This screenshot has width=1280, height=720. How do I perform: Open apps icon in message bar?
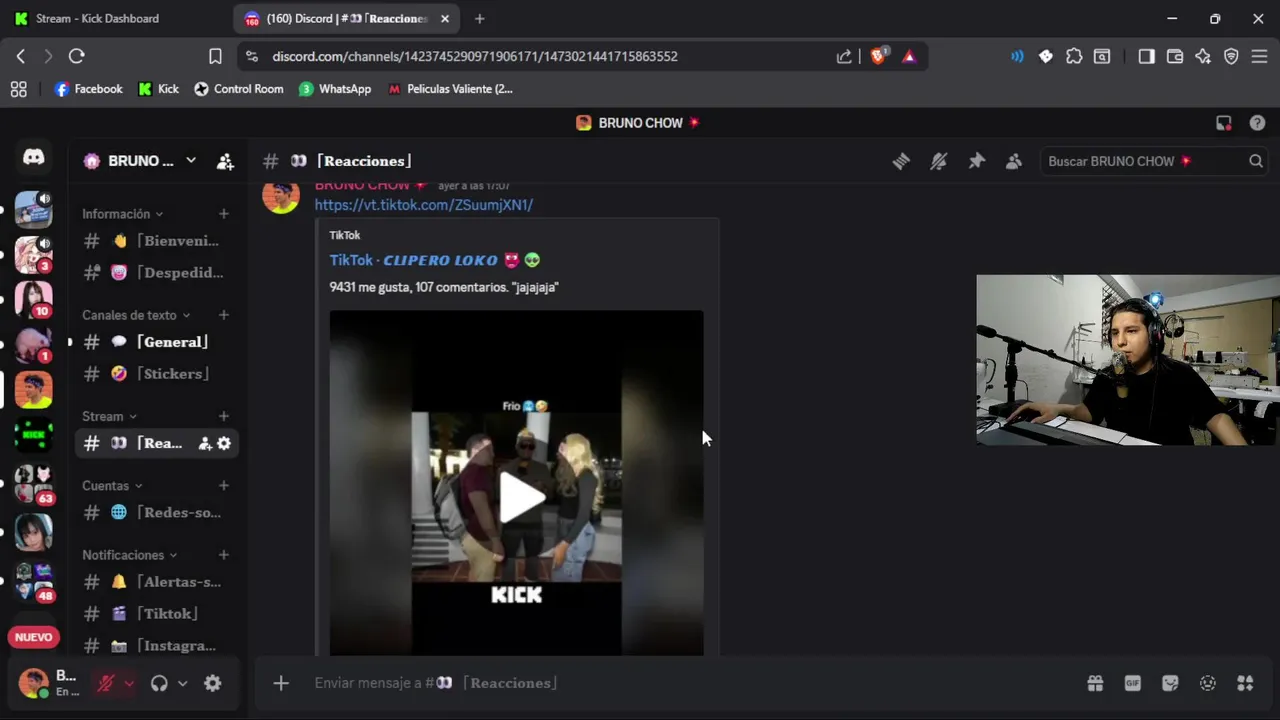pyautogui.click(x=1245, y=683)
